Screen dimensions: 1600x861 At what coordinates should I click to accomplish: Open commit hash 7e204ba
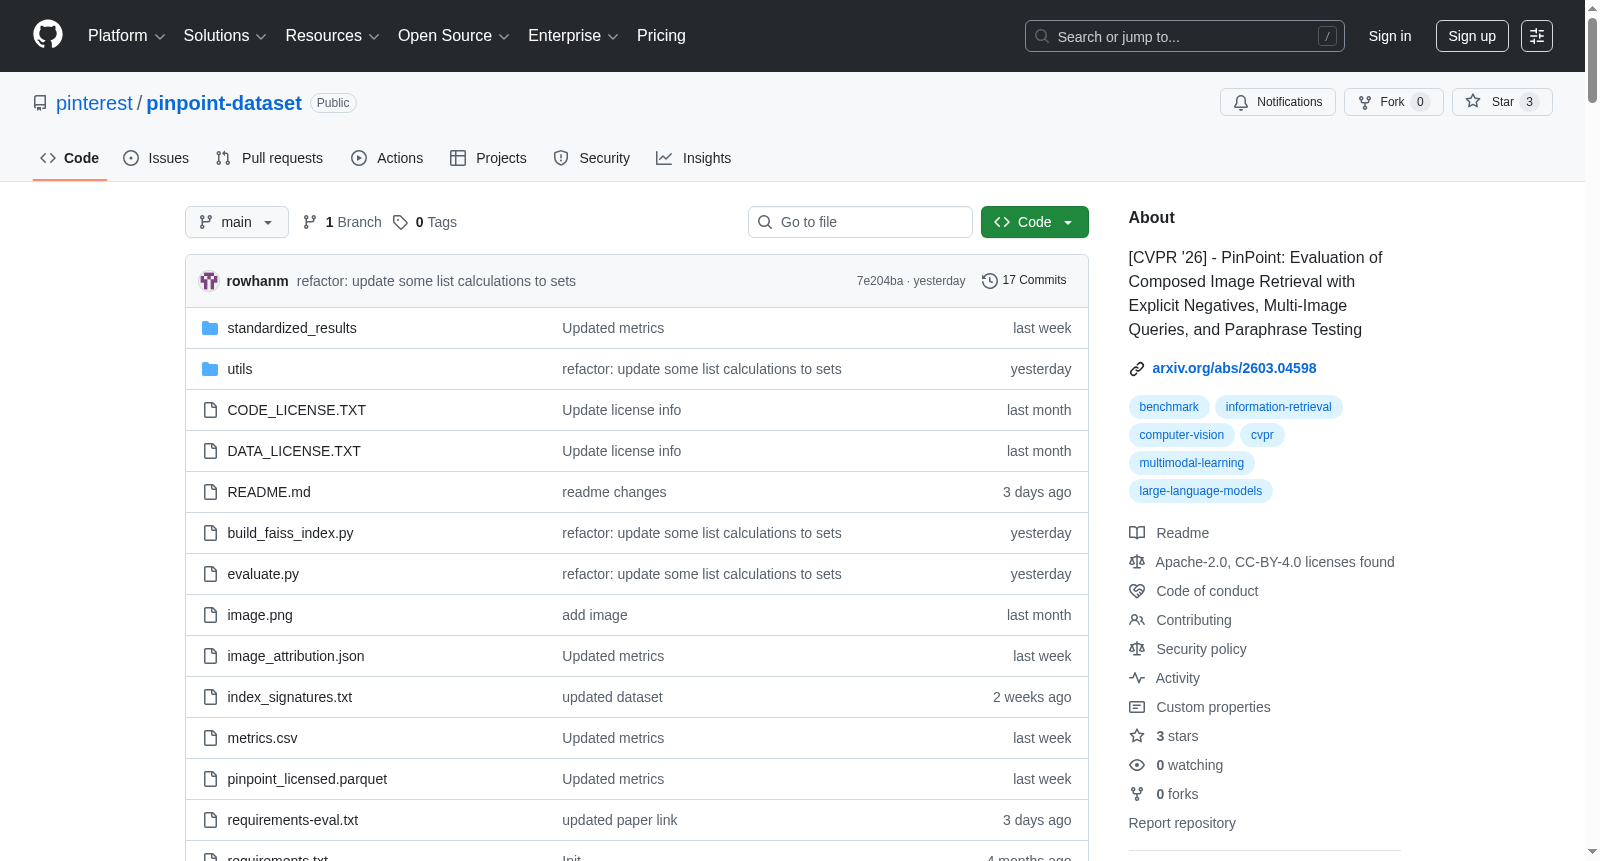pos(880,281)
